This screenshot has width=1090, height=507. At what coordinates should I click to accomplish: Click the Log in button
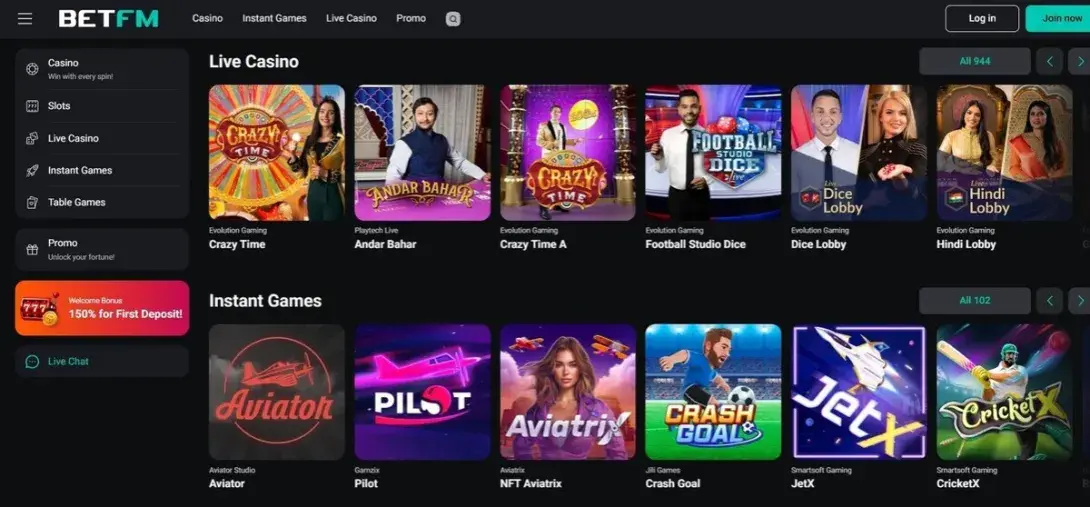tap(982, 19)
